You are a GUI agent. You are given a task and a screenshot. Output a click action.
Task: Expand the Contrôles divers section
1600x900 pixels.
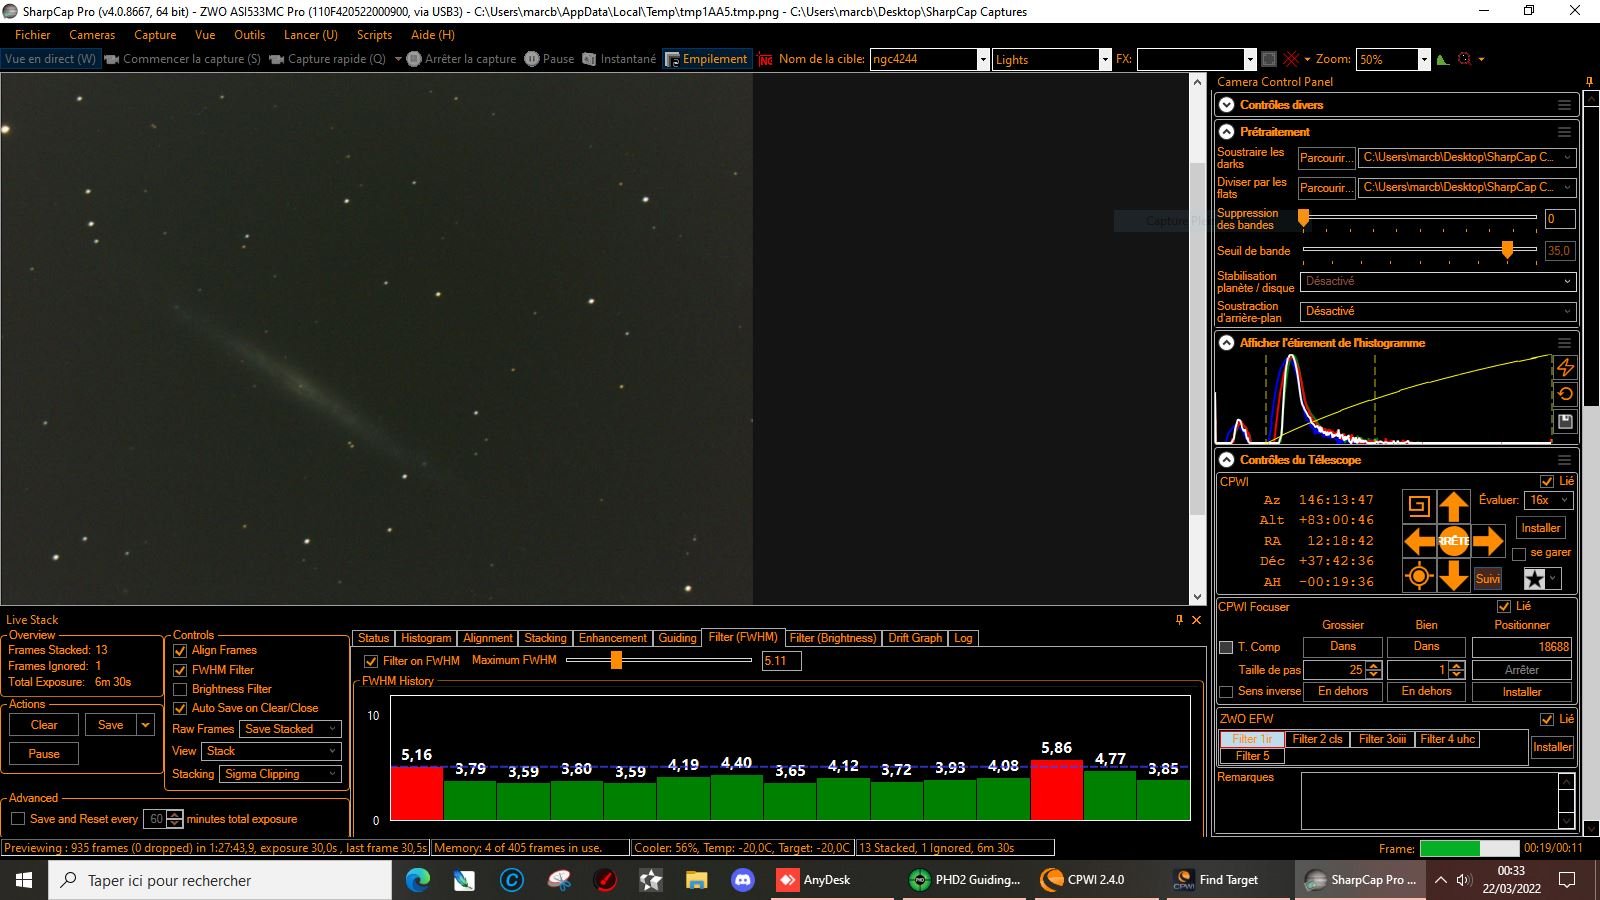(1227, 105)
